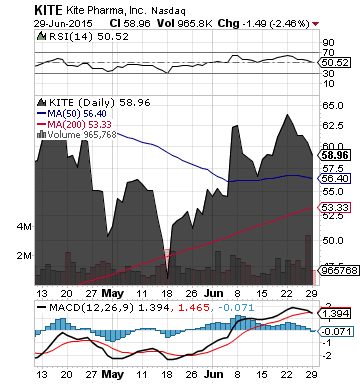Click the Volume bars legend icon
Viewport: 360px width, 384px height.
point(42,134)
